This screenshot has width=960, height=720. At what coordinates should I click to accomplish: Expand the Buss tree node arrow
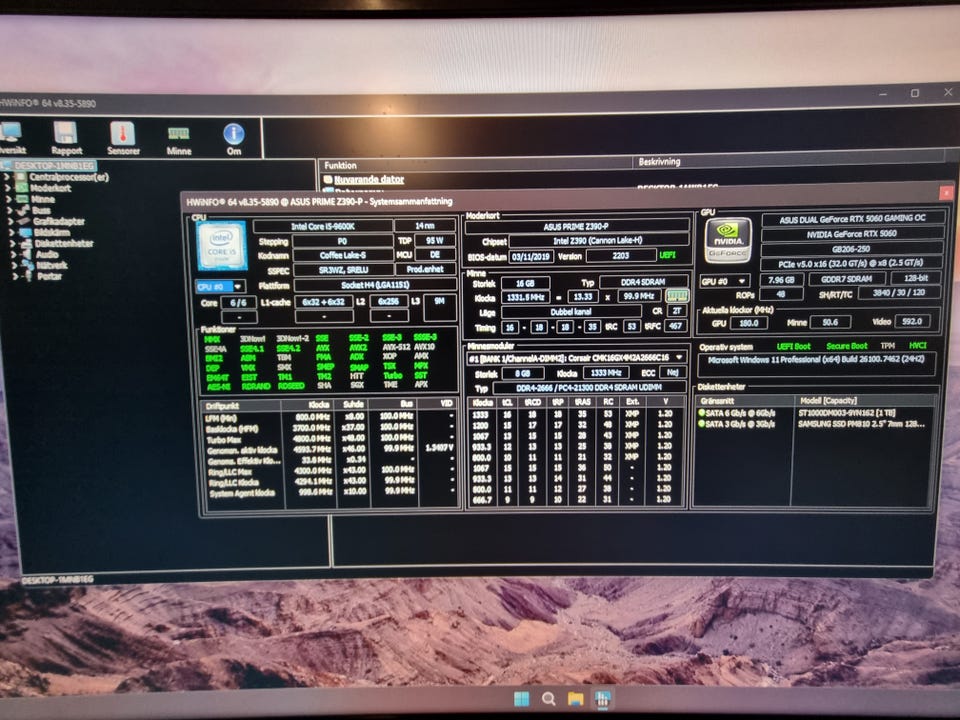click(x=10, y=210)
